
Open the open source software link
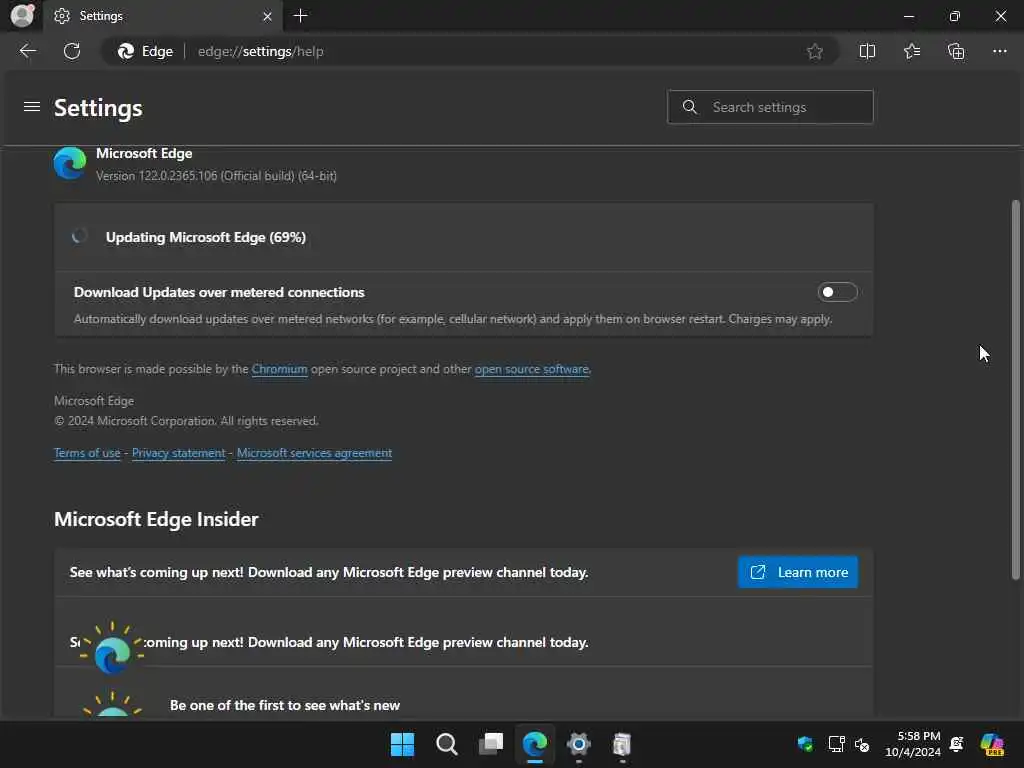532,369
